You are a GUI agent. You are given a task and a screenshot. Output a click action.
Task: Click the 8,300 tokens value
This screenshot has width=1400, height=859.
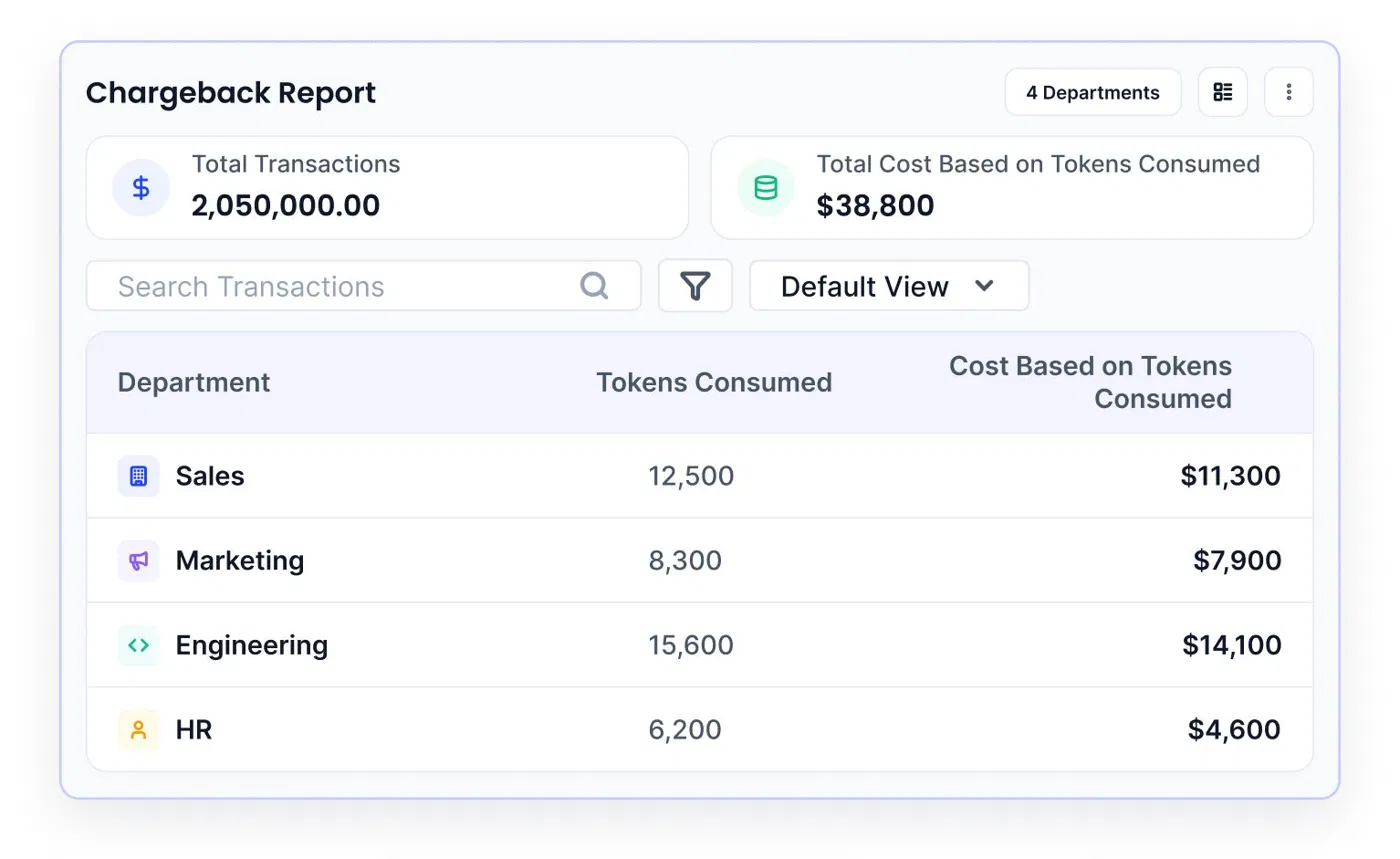tap(685, 561)
